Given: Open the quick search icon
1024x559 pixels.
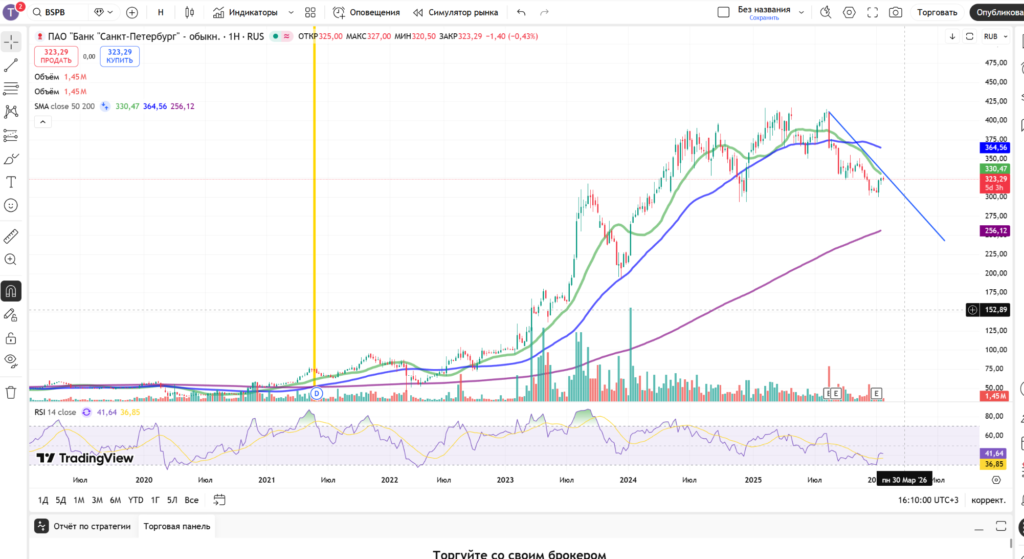Looking at the screenshot, I should point(825,12).
